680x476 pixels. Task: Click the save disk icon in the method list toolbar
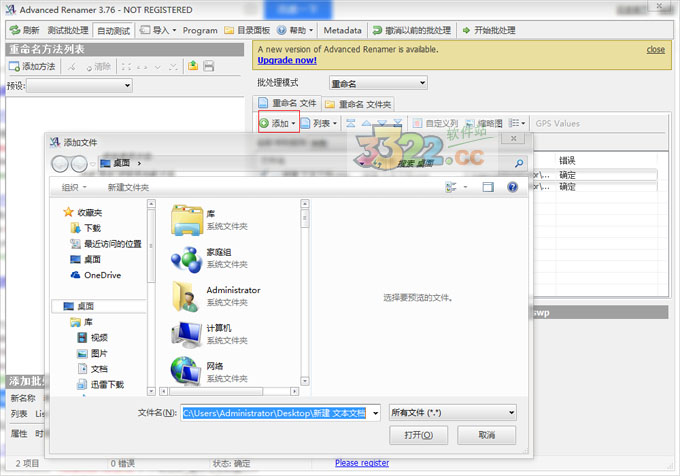(x=209, y=66)
